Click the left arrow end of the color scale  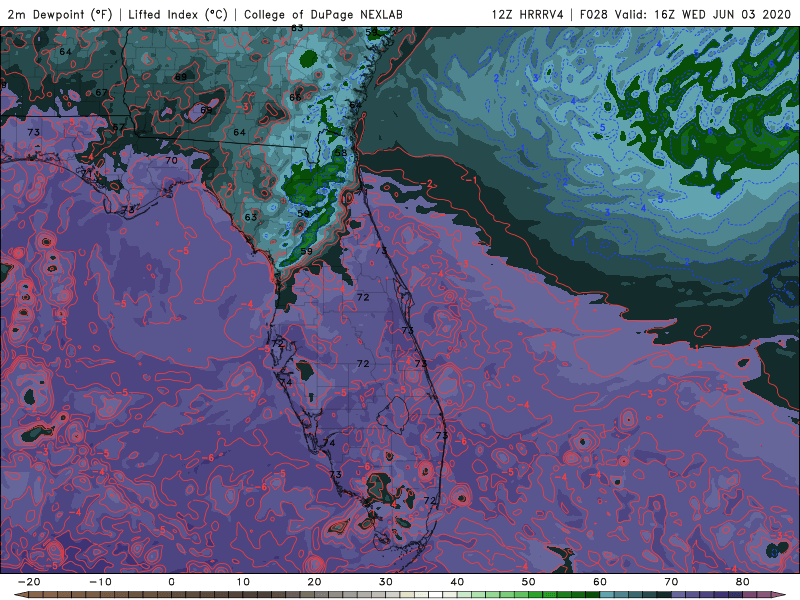[20, 594]
